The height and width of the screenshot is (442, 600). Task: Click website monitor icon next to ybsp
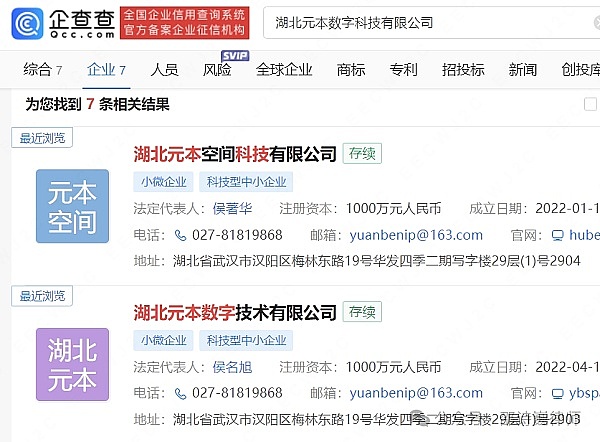pos(558,393)
